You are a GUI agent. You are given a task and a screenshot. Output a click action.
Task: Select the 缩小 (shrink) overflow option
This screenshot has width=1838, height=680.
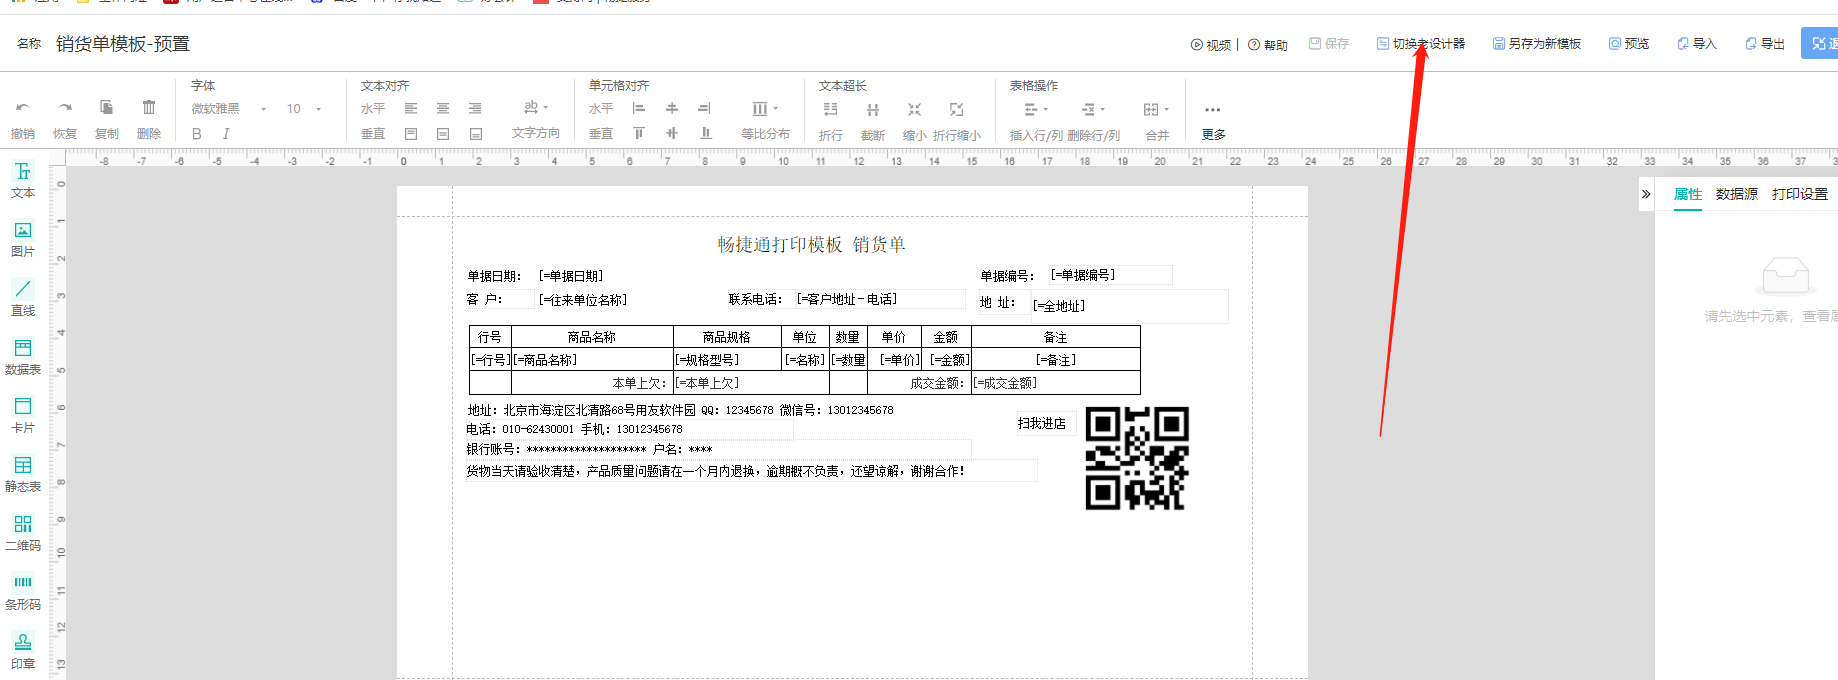click(914, 120)
